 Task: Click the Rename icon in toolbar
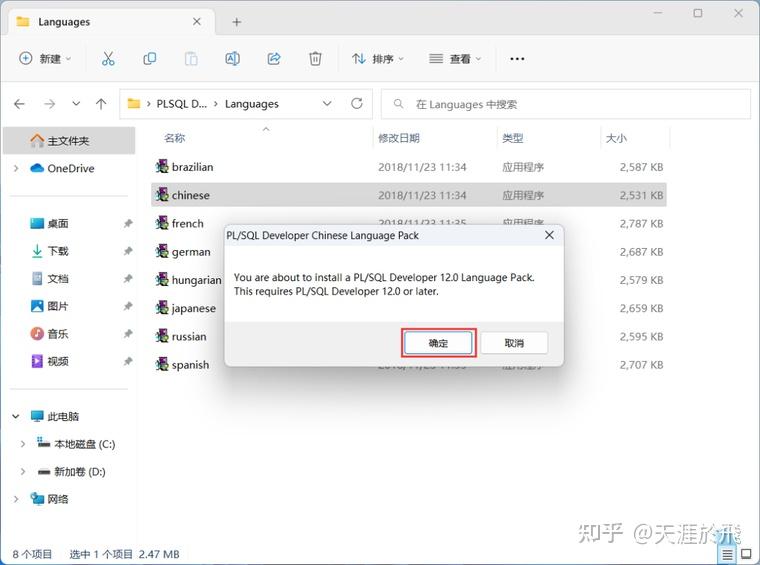(x=233, y=59)
